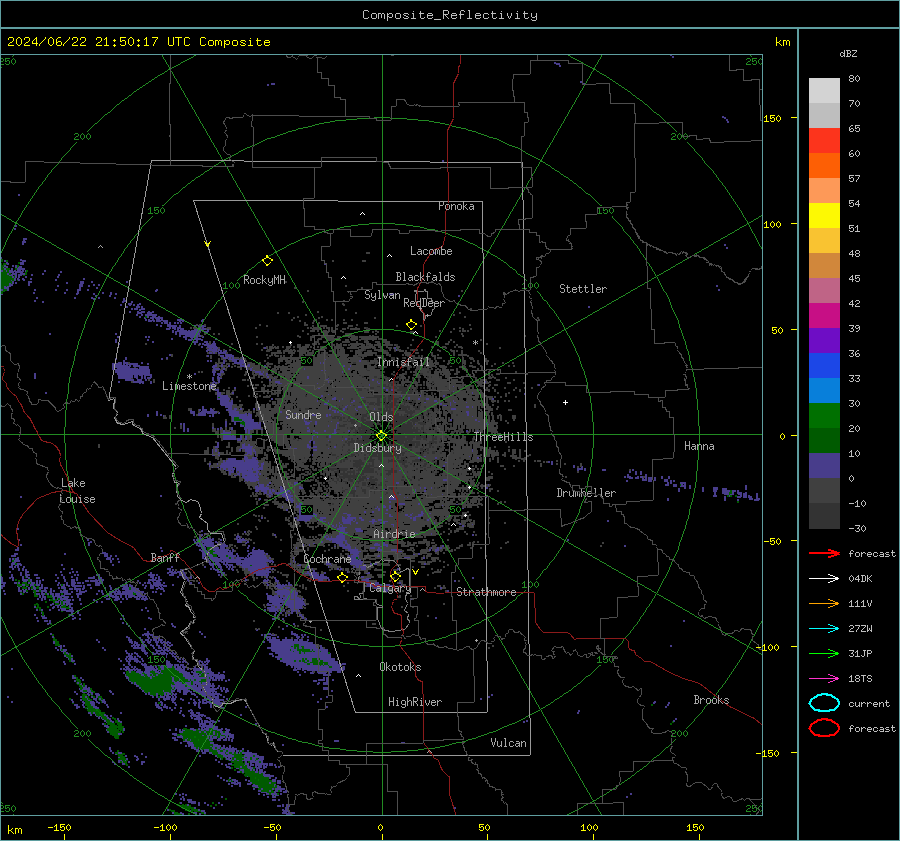Image resolution: width=900 pixels, height=841 pixels.
Task: Select the slate-purple 0-10 dBZ swatch
Action: (824, 466)
